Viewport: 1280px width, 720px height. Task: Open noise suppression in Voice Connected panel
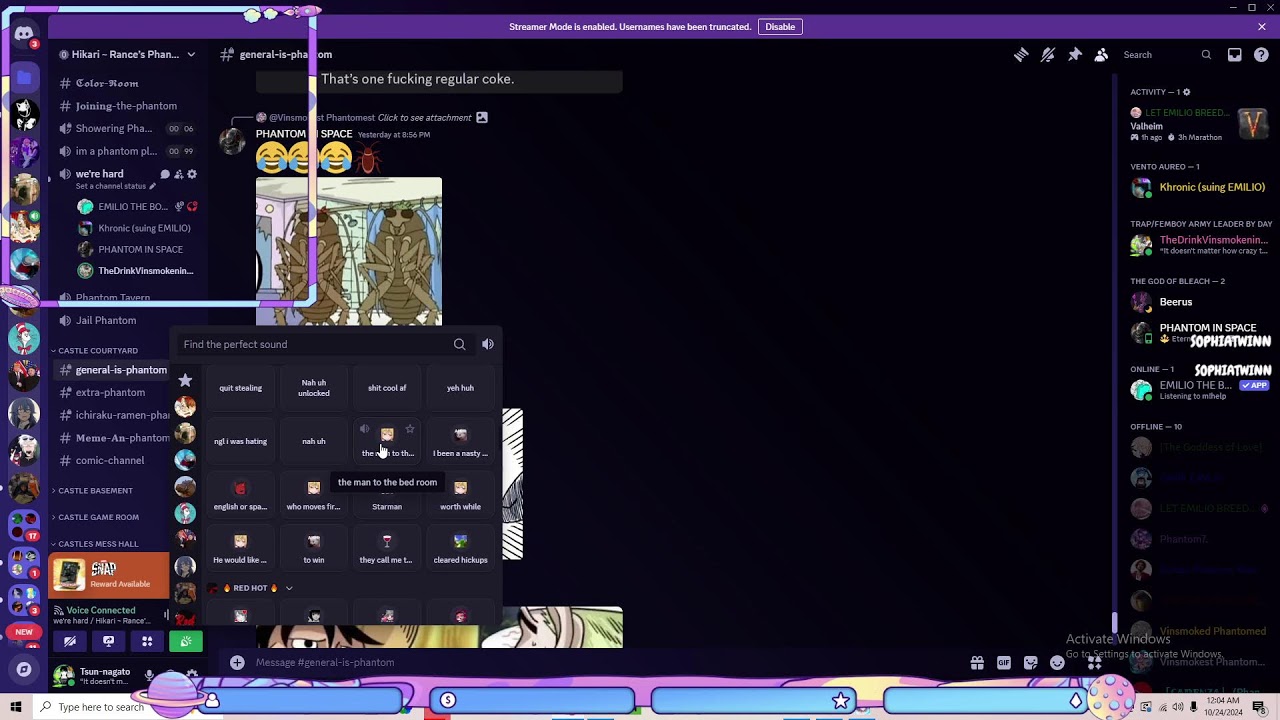coord(166,614)
